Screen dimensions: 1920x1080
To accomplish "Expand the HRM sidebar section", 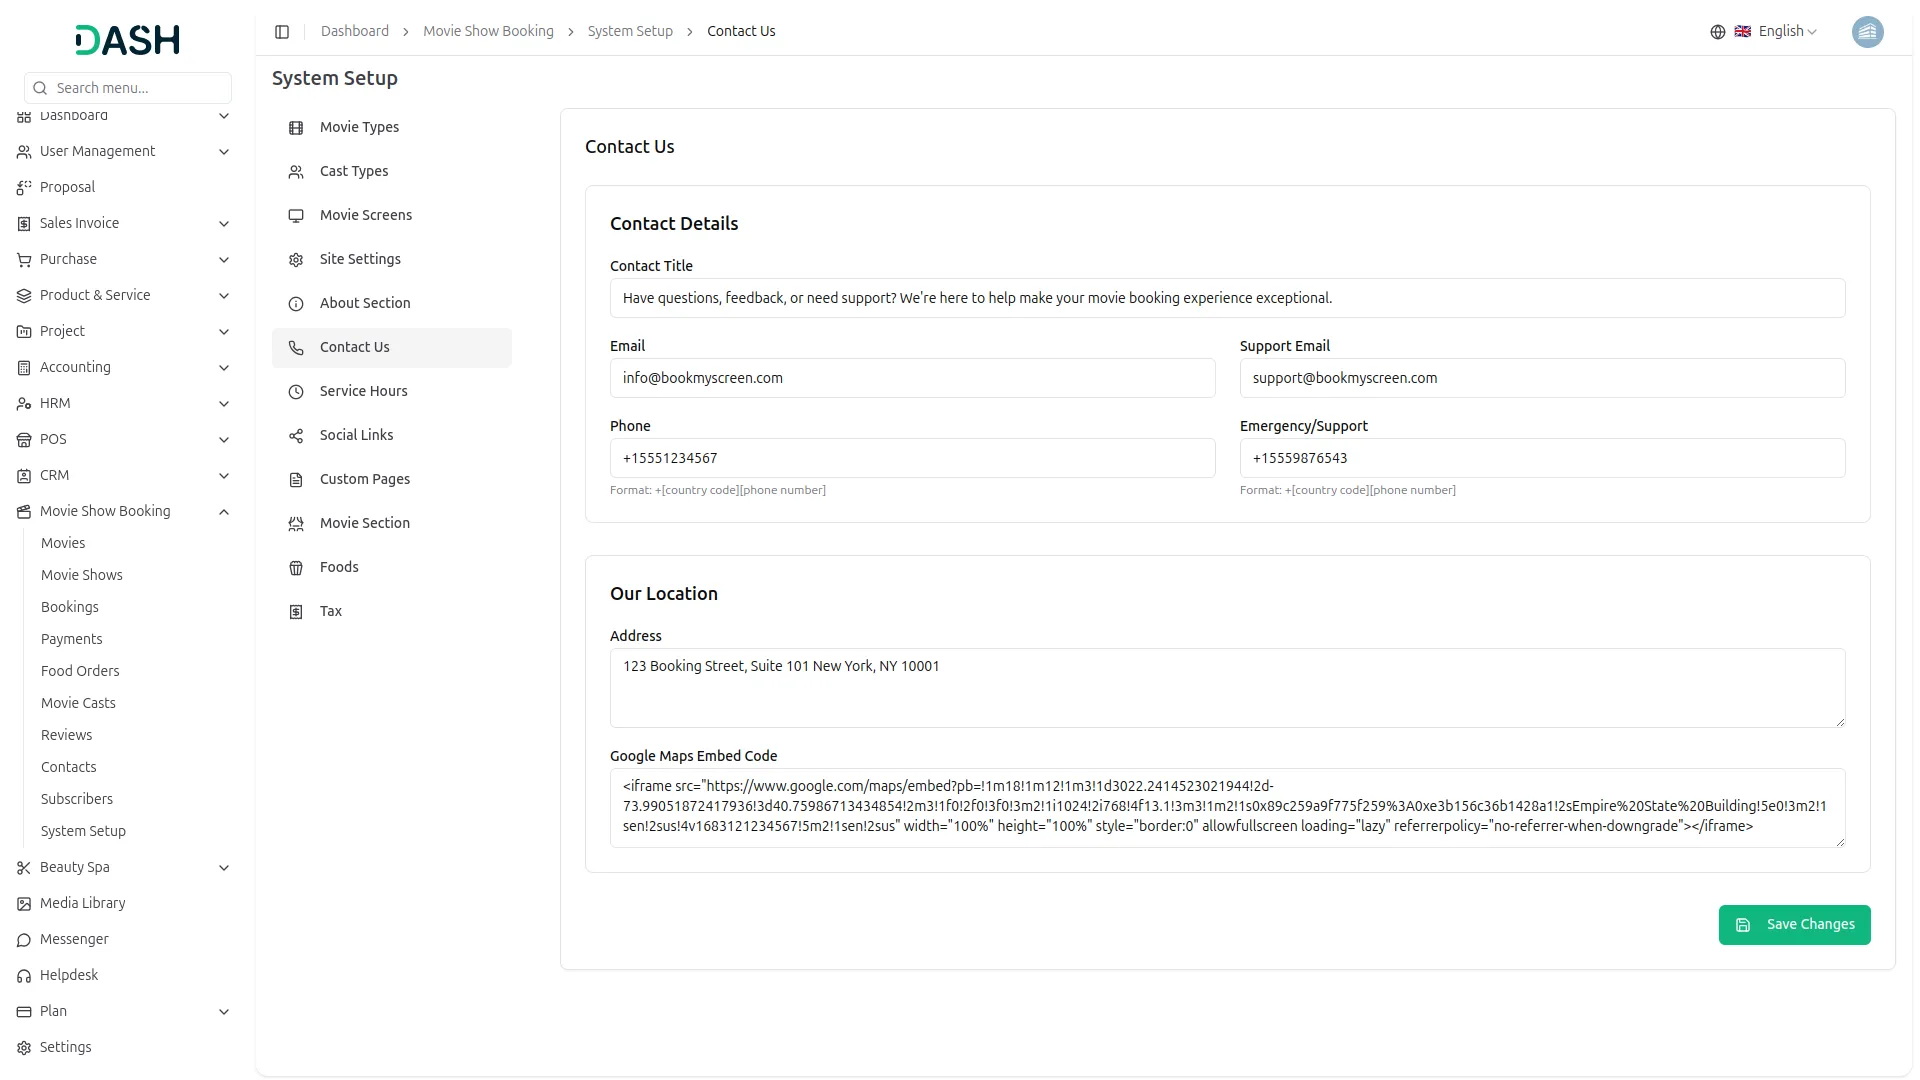I will [224, 403].
